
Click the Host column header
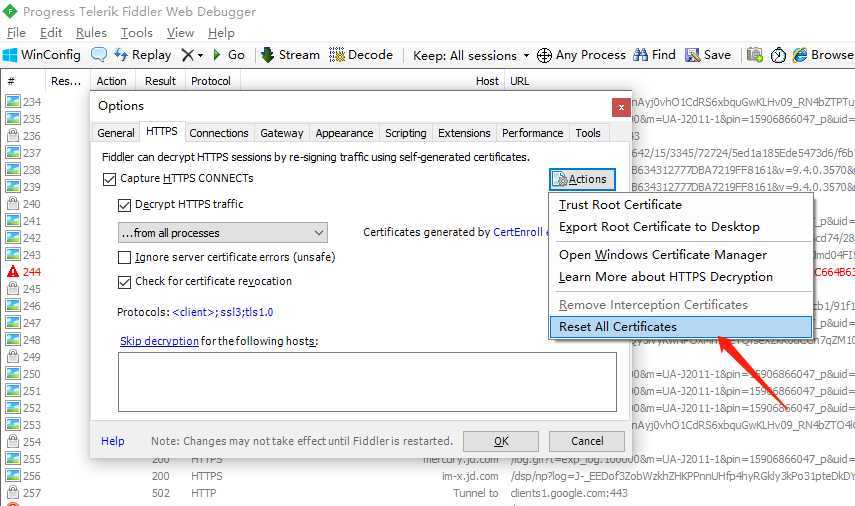486,81
